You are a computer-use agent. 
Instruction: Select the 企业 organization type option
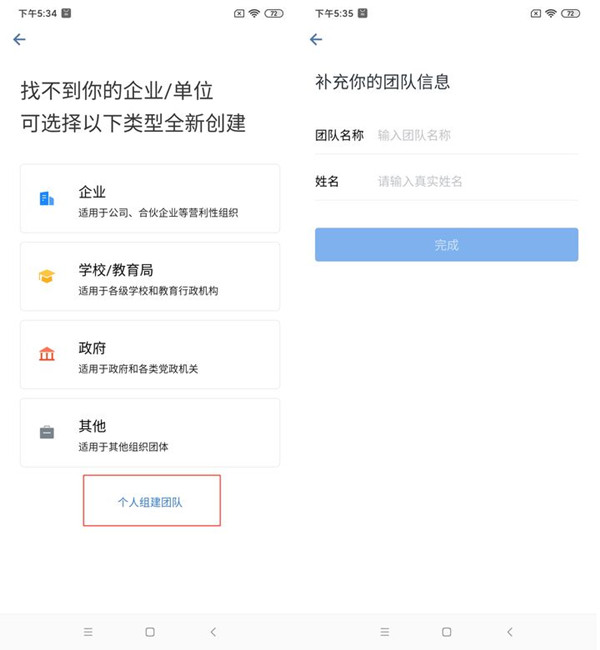pyautogui.click(x=150, y=199)
